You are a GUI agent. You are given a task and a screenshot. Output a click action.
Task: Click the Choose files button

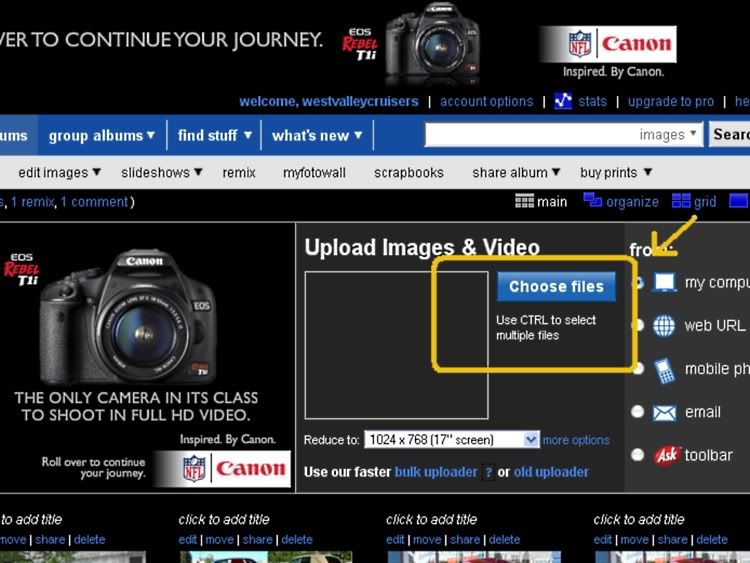click(x=556, y=287)
